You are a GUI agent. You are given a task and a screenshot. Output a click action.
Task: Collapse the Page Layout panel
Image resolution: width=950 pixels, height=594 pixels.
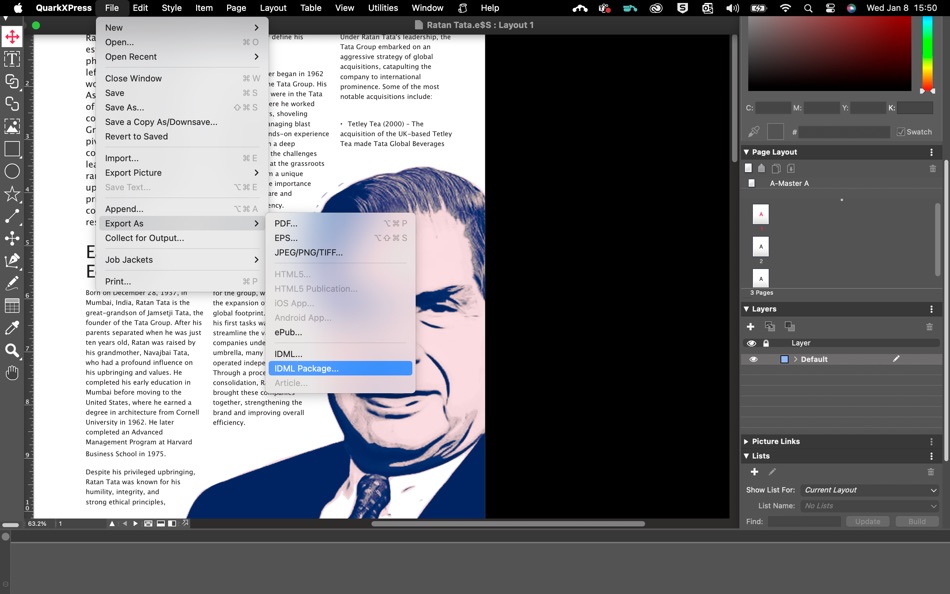tap(746, 152)
